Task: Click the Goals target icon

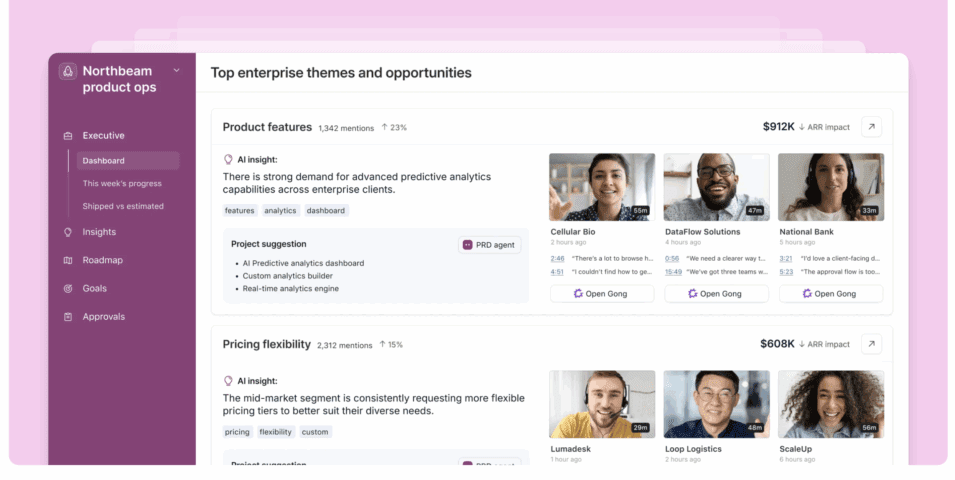Action: point(68,288)
